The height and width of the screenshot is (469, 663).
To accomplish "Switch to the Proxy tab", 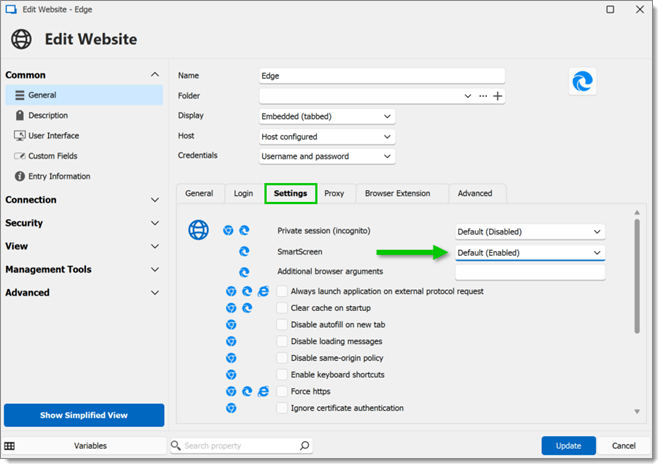I will pos(334,193).
